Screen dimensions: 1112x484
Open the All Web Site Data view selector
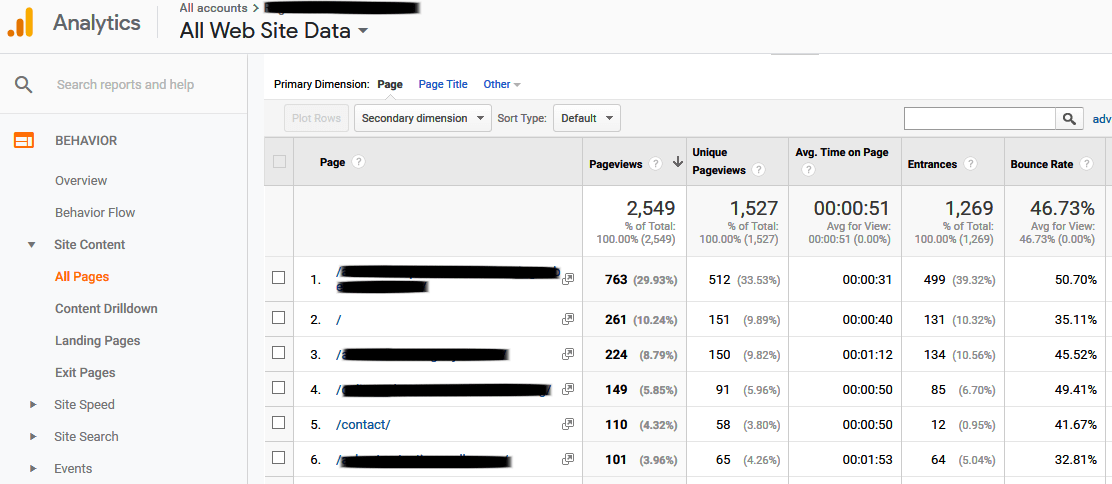pyautogui.click(x=274, y=31)
